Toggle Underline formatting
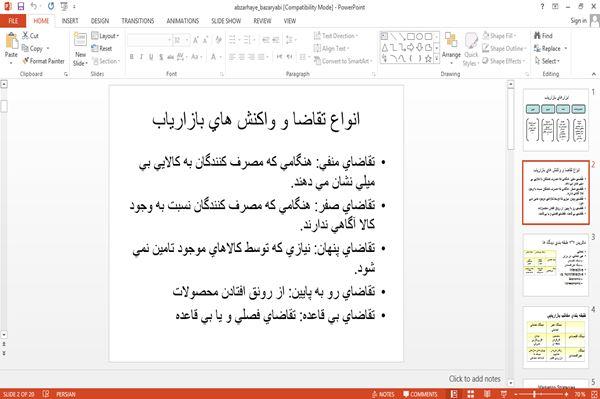The width and height of the screenshot is (600, 399). 151,57
